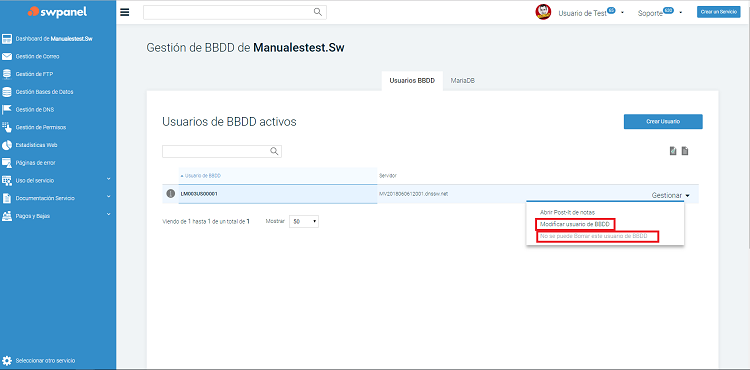Open the user avatar picture
The width and height of the screenshot is (750, 370).
point(543,12)
